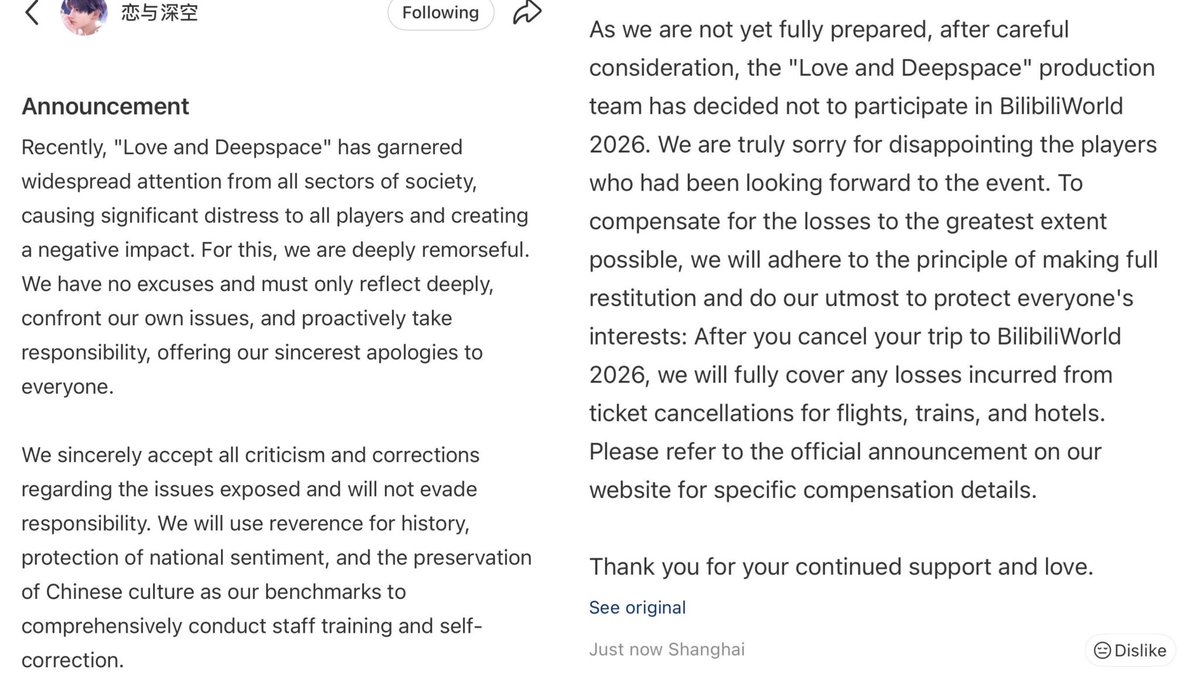
Task: Tap the Shanghai location label
Action: pyautogui.click(x=706, y=649)
